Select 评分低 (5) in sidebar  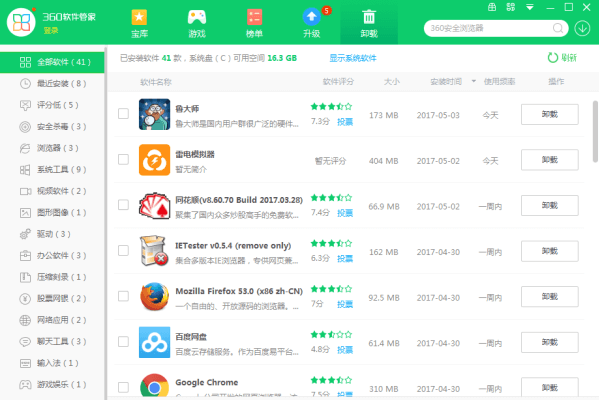click(x=52, y=105)
